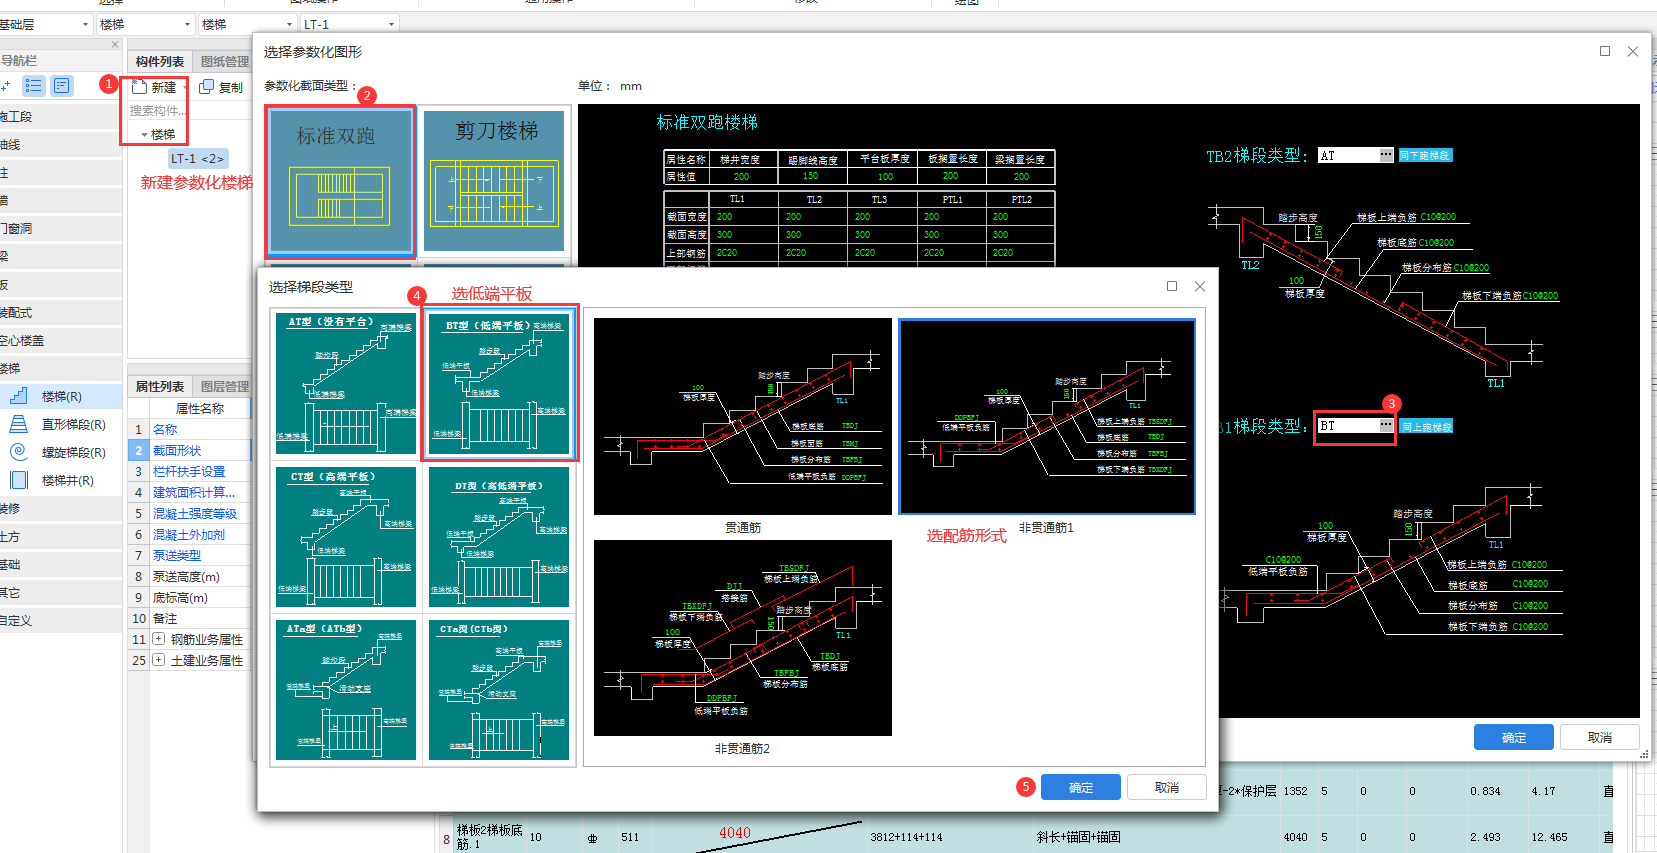Toggle the detail list view icon in the navigation bar
The width and height of the screenshot is (1657, 853).
point(62,86)
